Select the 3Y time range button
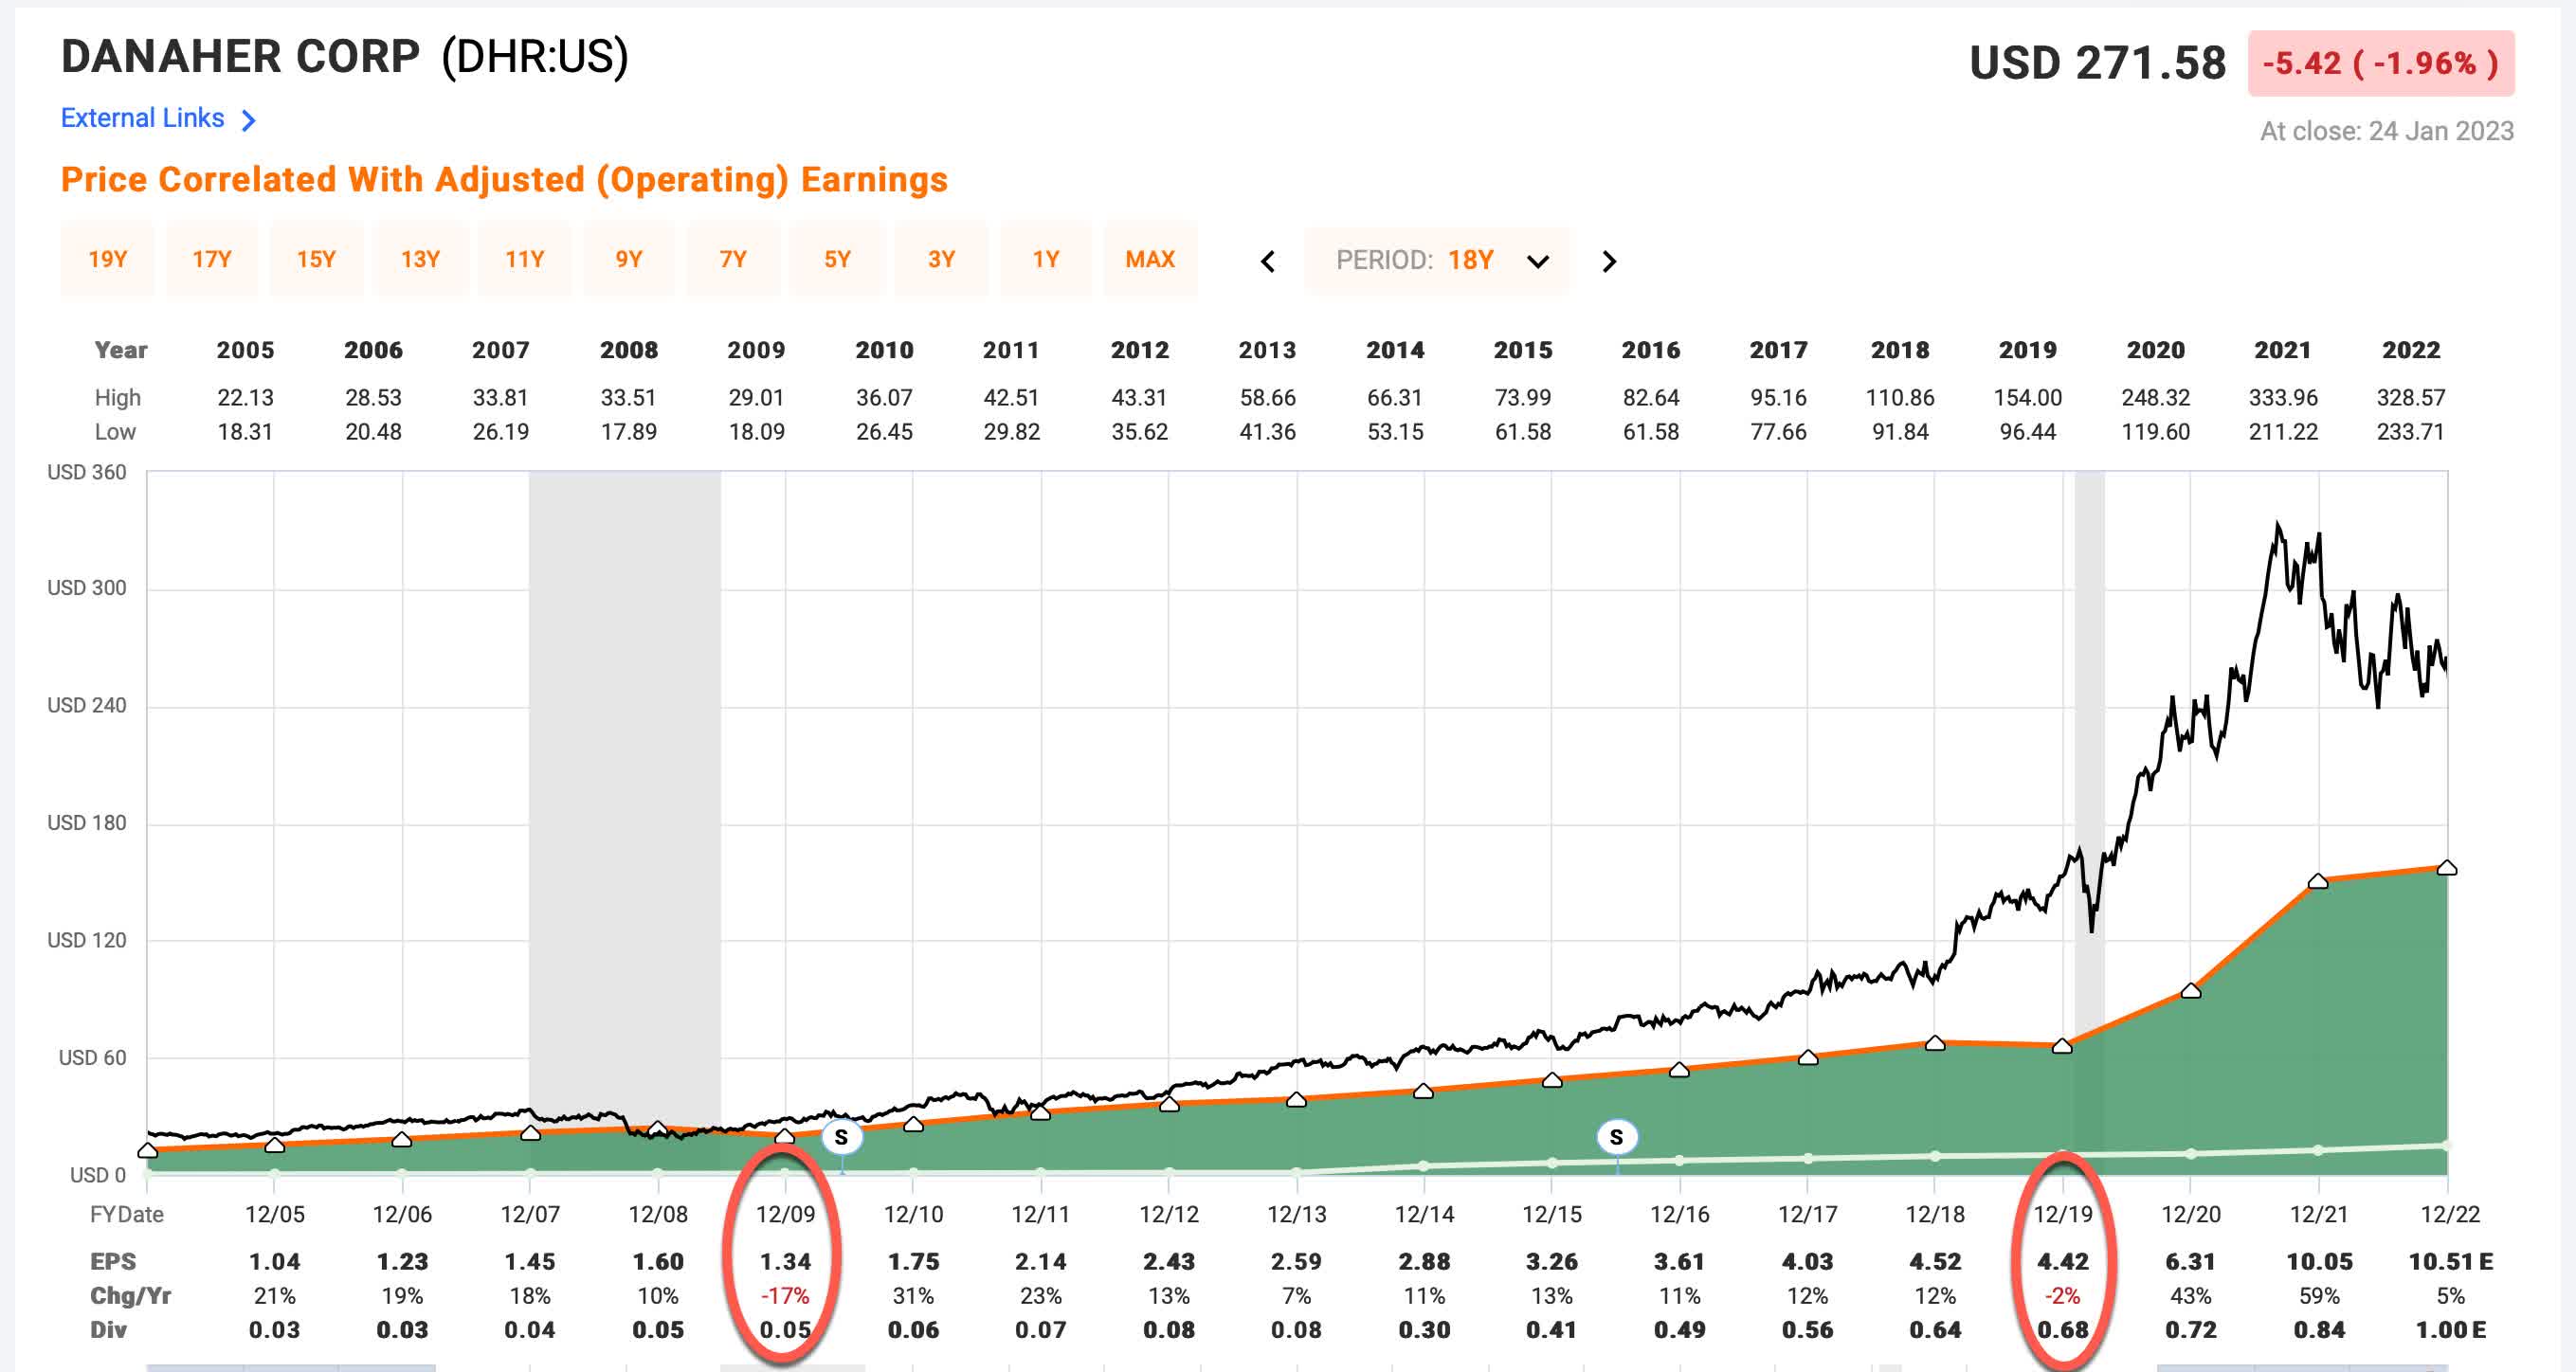Viewport: 2576px width, 1372px height. [941, 259]
